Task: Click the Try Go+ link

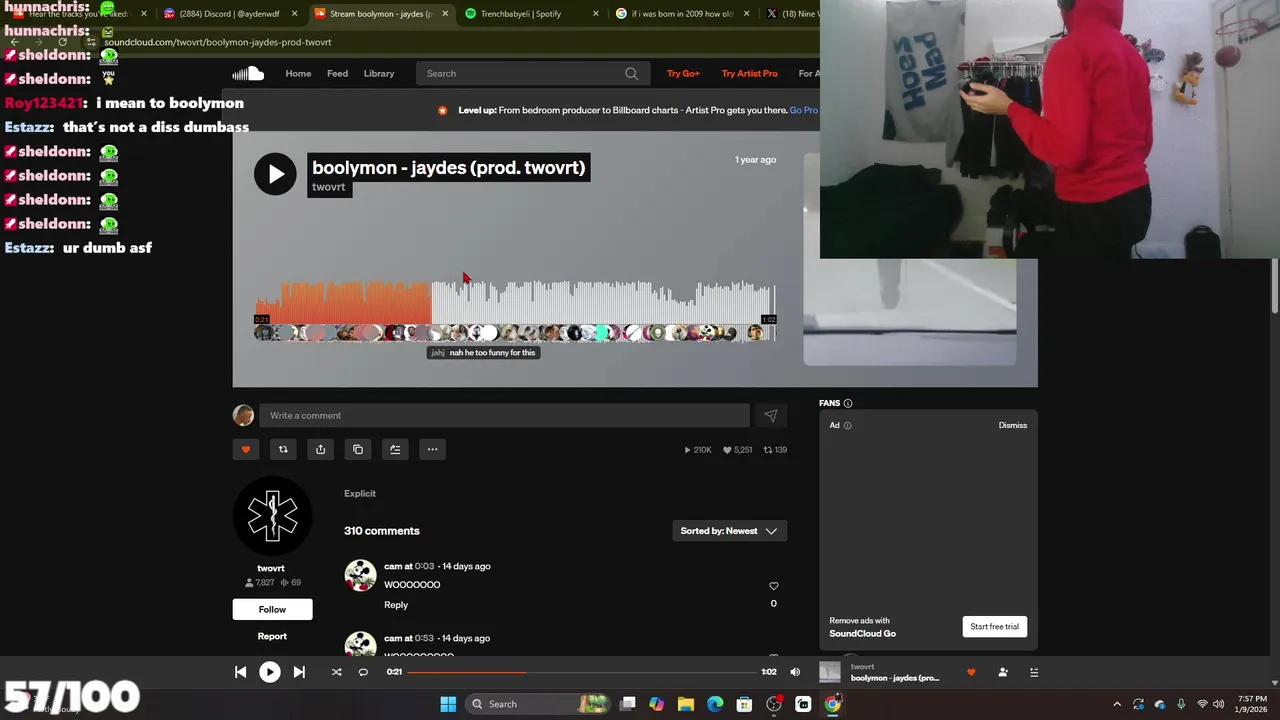Action: coord(683,73)
